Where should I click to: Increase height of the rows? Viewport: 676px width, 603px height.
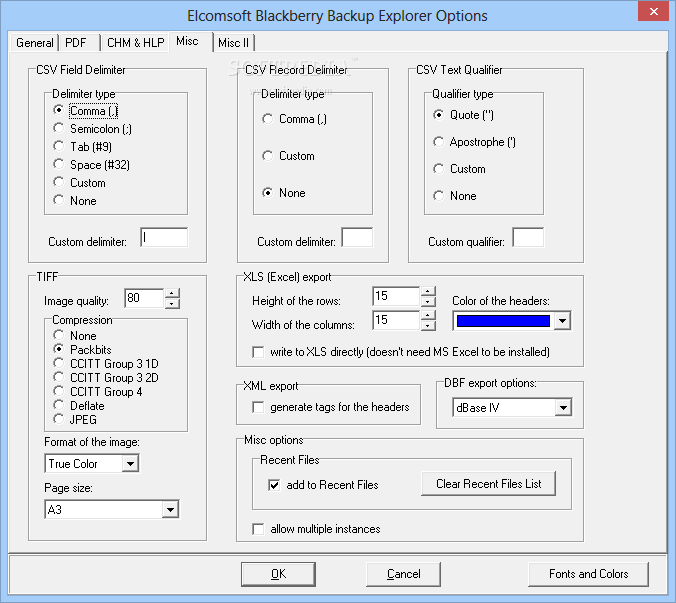(428, 291)
